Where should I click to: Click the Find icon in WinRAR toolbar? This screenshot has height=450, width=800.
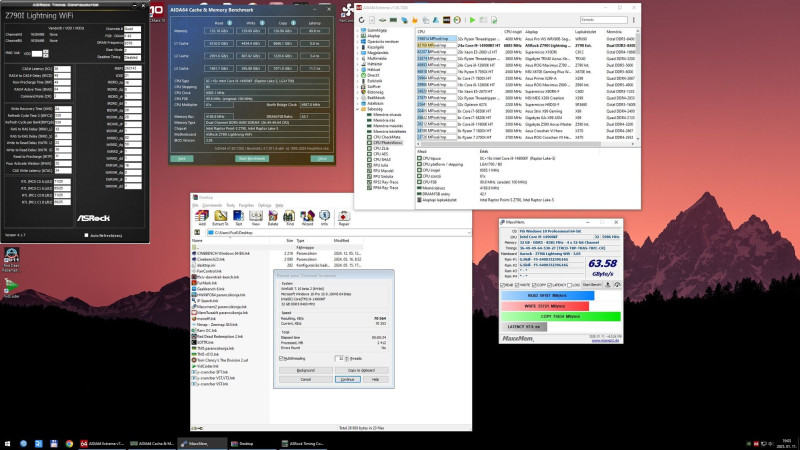[x=289, y=217]
